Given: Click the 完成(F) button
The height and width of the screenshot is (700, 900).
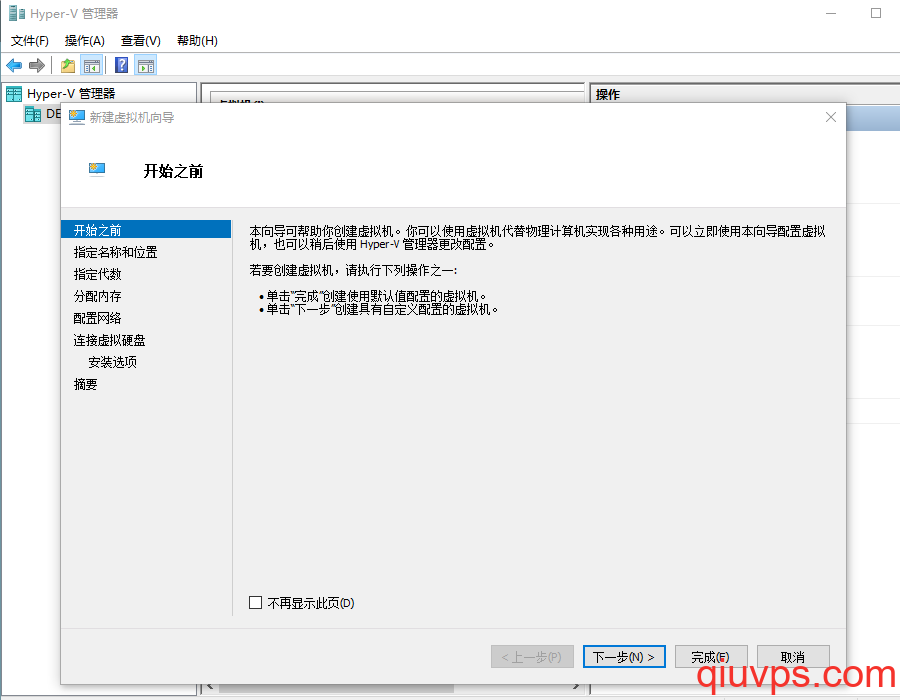Looking at the screenshot, I should pos(711,657).
